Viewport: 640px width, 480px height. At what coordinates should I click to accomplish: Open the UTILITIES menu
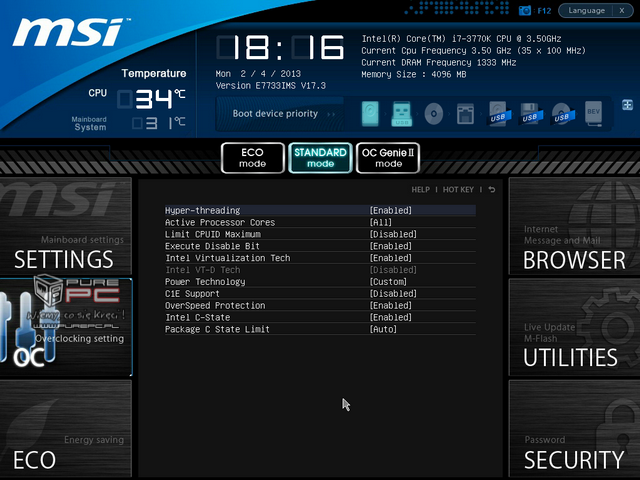click(574, 327)
